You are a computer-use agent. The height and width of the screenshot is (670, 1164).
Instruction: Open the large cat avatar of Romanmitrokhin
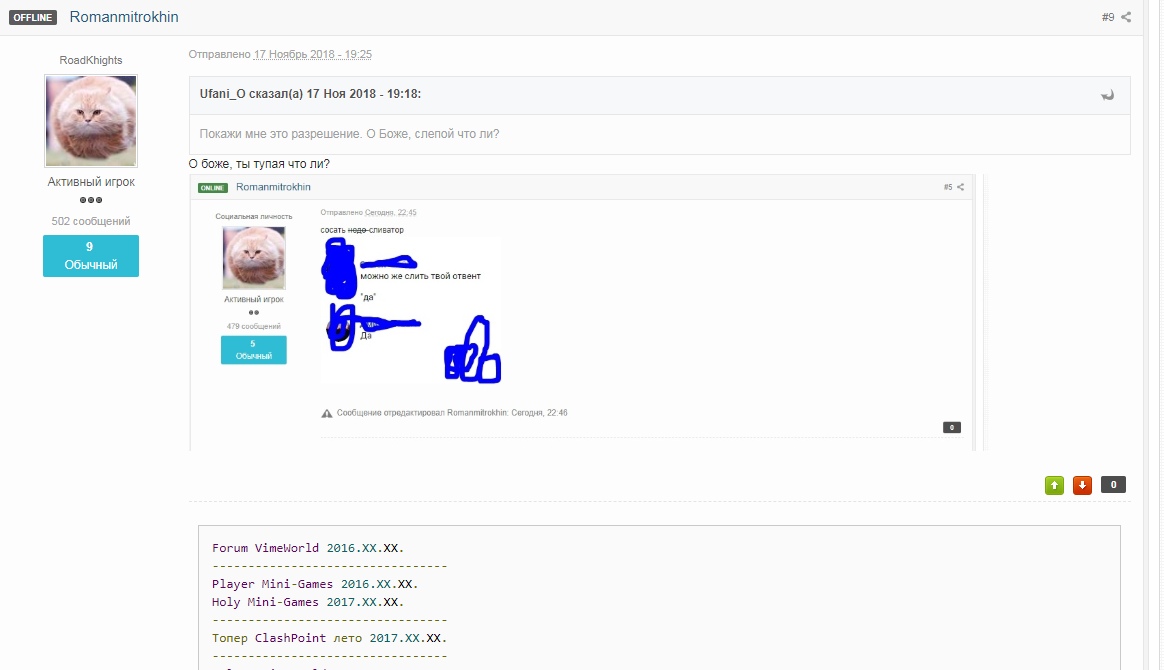click(91, 120)
